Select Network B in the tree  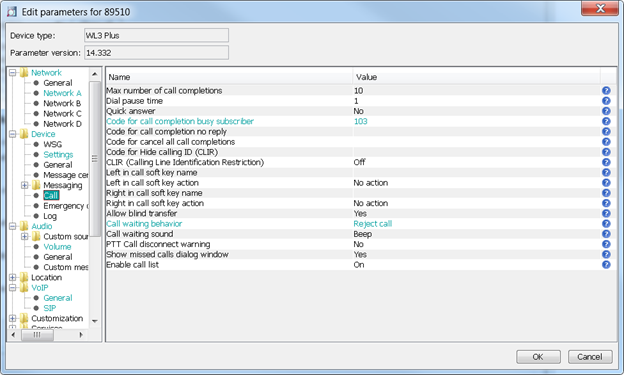[62, 103]
